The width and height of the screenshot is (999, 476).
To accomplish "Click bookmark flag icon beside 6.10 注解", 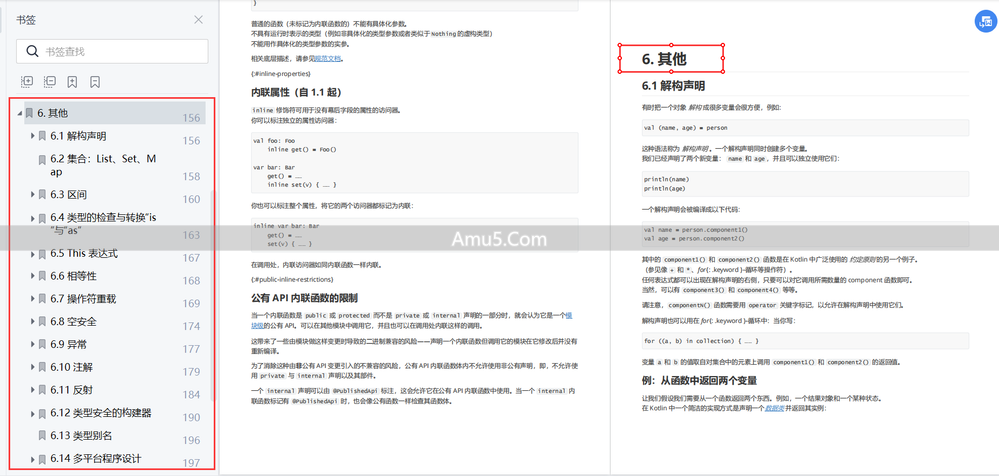I will coord(42,368).
